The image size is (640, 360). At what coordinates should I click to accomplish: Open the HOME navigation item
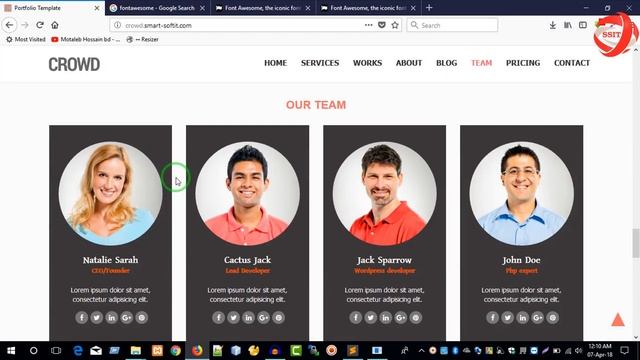pos(276,63)
